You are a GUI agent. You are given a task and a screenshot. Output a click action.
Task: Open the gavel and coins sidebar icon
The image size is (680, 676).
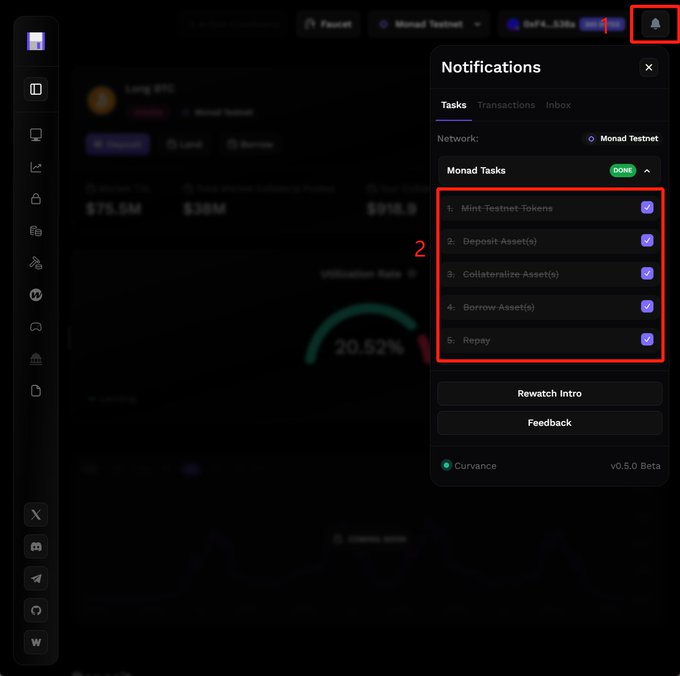36,263
